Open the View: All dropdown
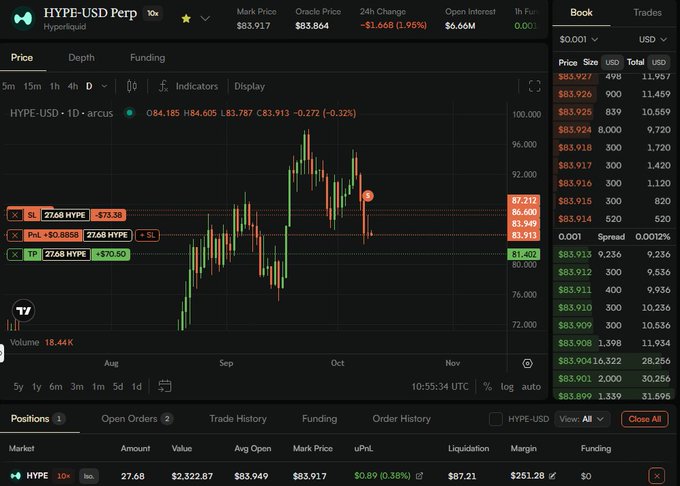The height and width of the screenshot is (486, 680). coord(582,419)
